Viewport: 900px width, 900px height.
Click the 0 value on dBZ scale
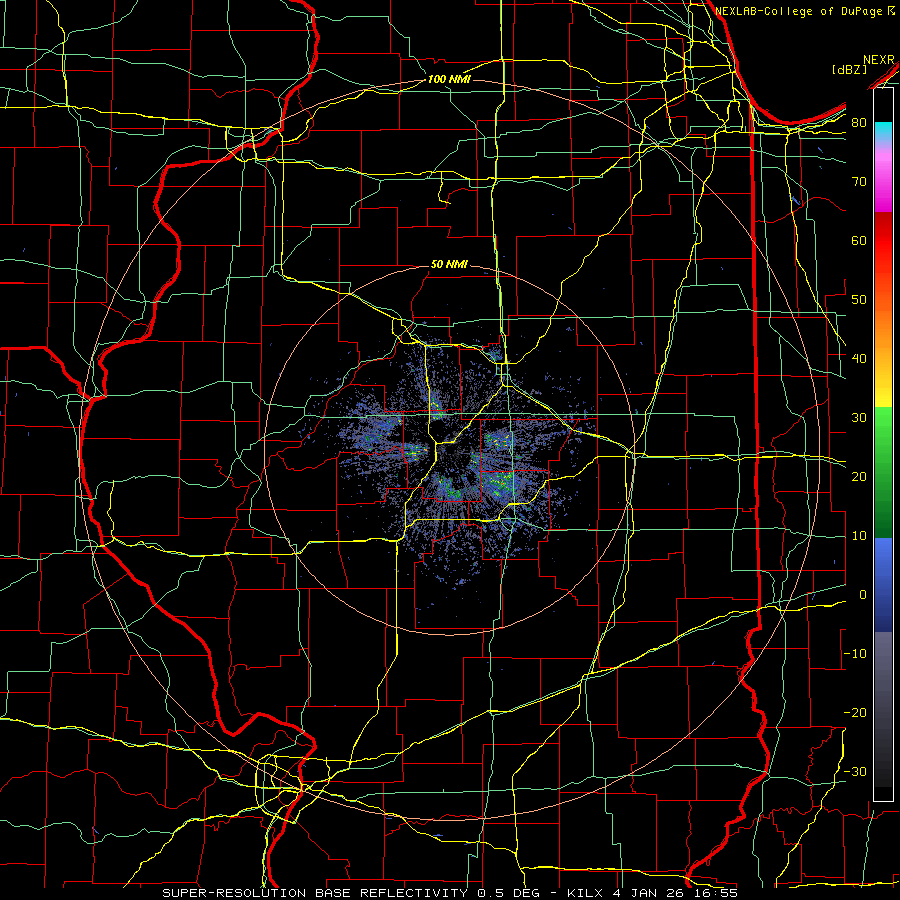[863, 595]
